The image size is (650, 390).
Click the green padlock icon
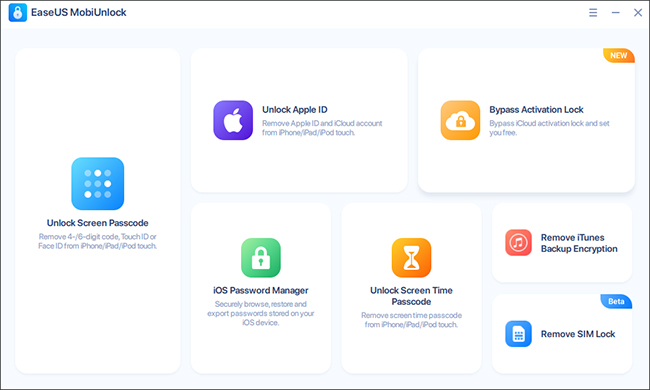[261, 257]
